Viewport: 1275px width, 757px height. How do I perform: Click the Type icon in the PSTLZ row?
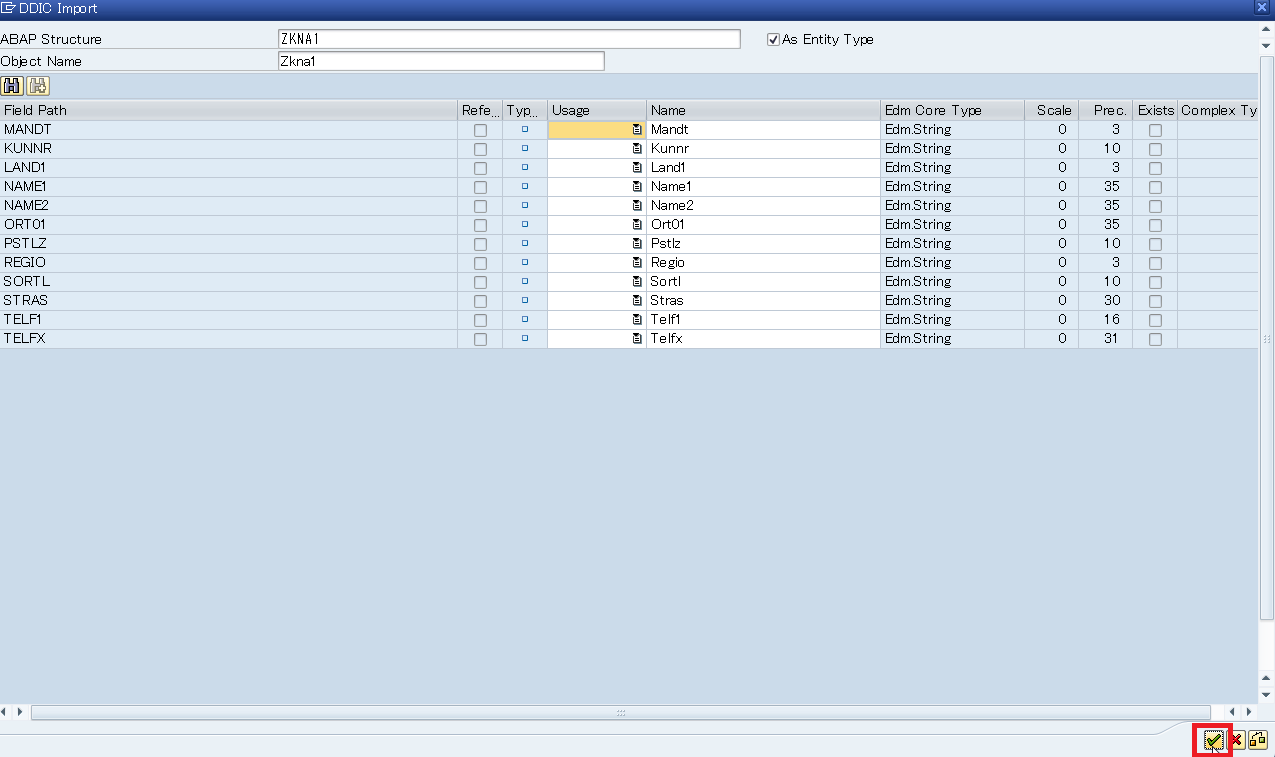pyautogui.click(x=525, y=244)
